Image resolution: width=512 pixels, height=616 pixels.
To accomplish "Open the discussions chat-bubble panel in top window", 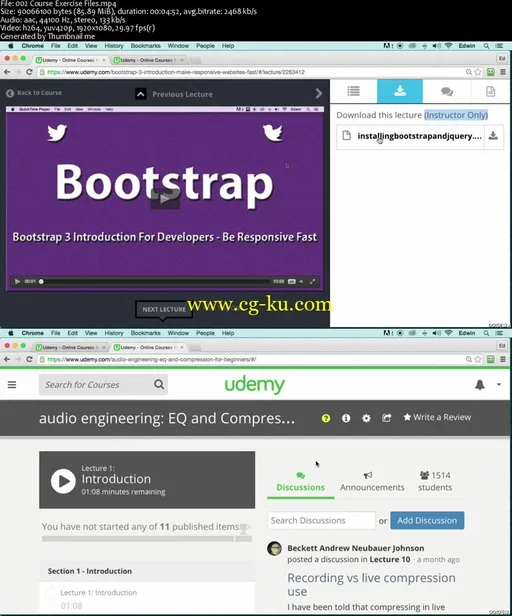I will (447, 92).
